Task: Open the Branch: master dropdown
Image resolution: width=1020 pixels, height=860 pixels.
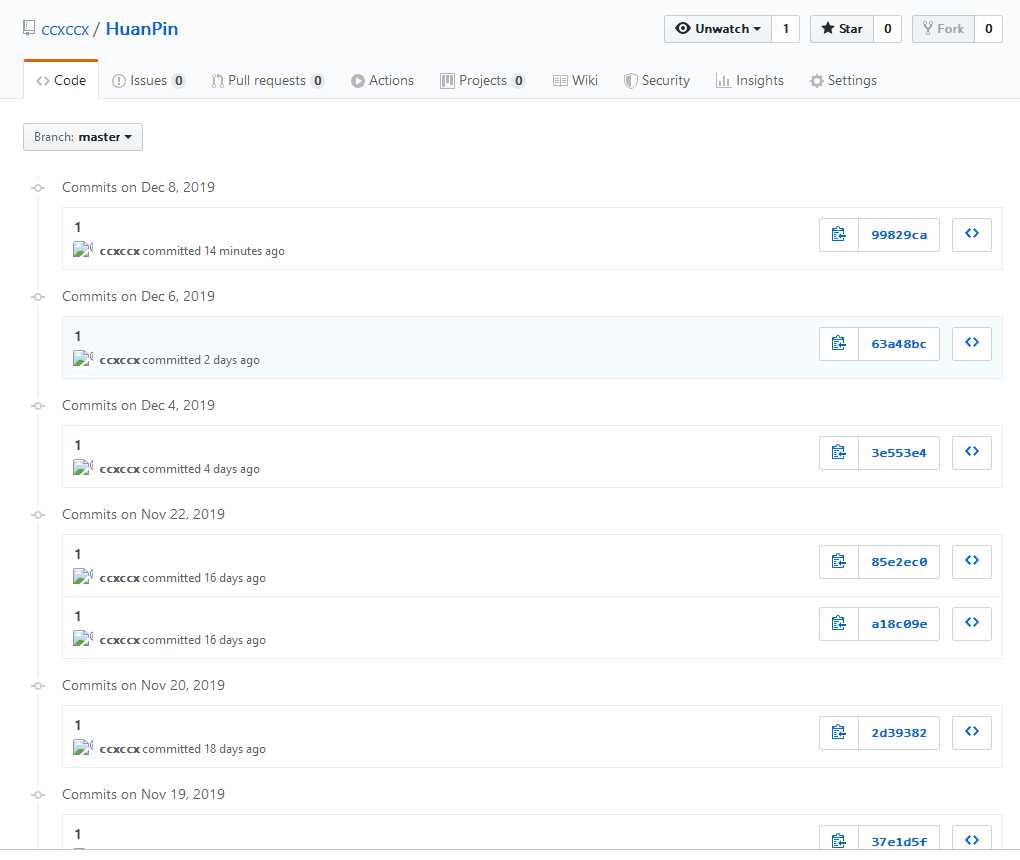Action: point(83,137)
